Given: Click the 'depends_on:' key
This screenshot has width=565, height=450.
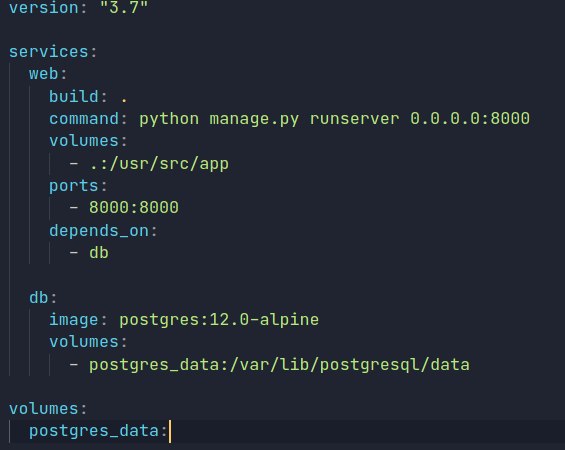Looking at the screenshot, I should [x=103, y=231].
